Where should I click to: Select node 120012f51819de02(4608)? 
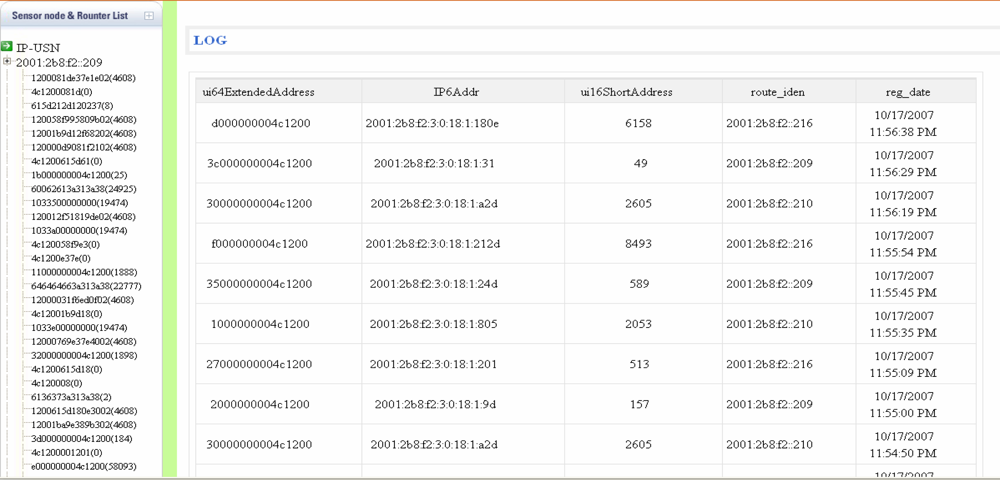click(x=83, y=217)
